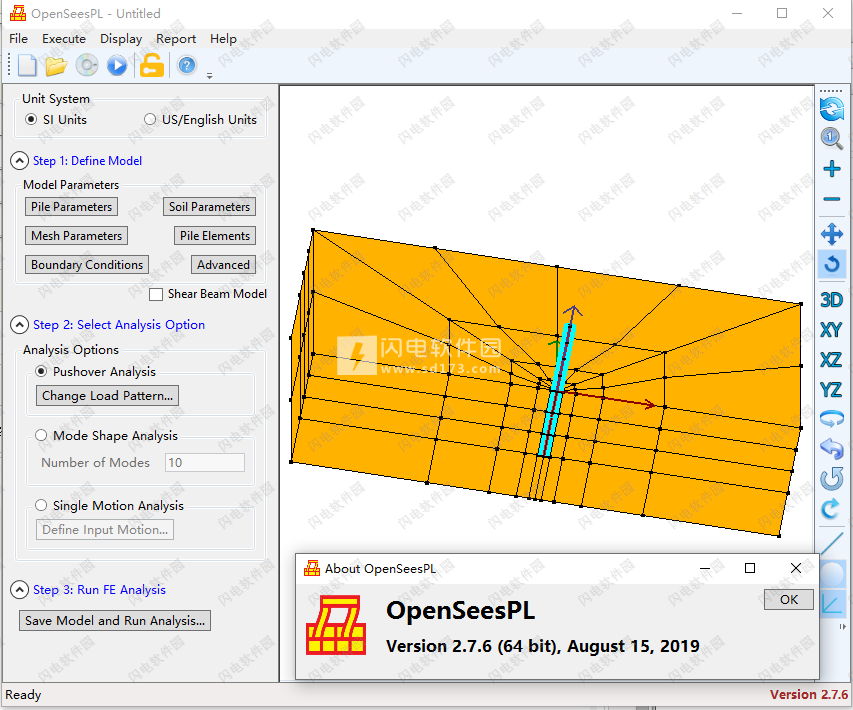Click the OpenSeesPL logo in About dialog

point(336,625)
